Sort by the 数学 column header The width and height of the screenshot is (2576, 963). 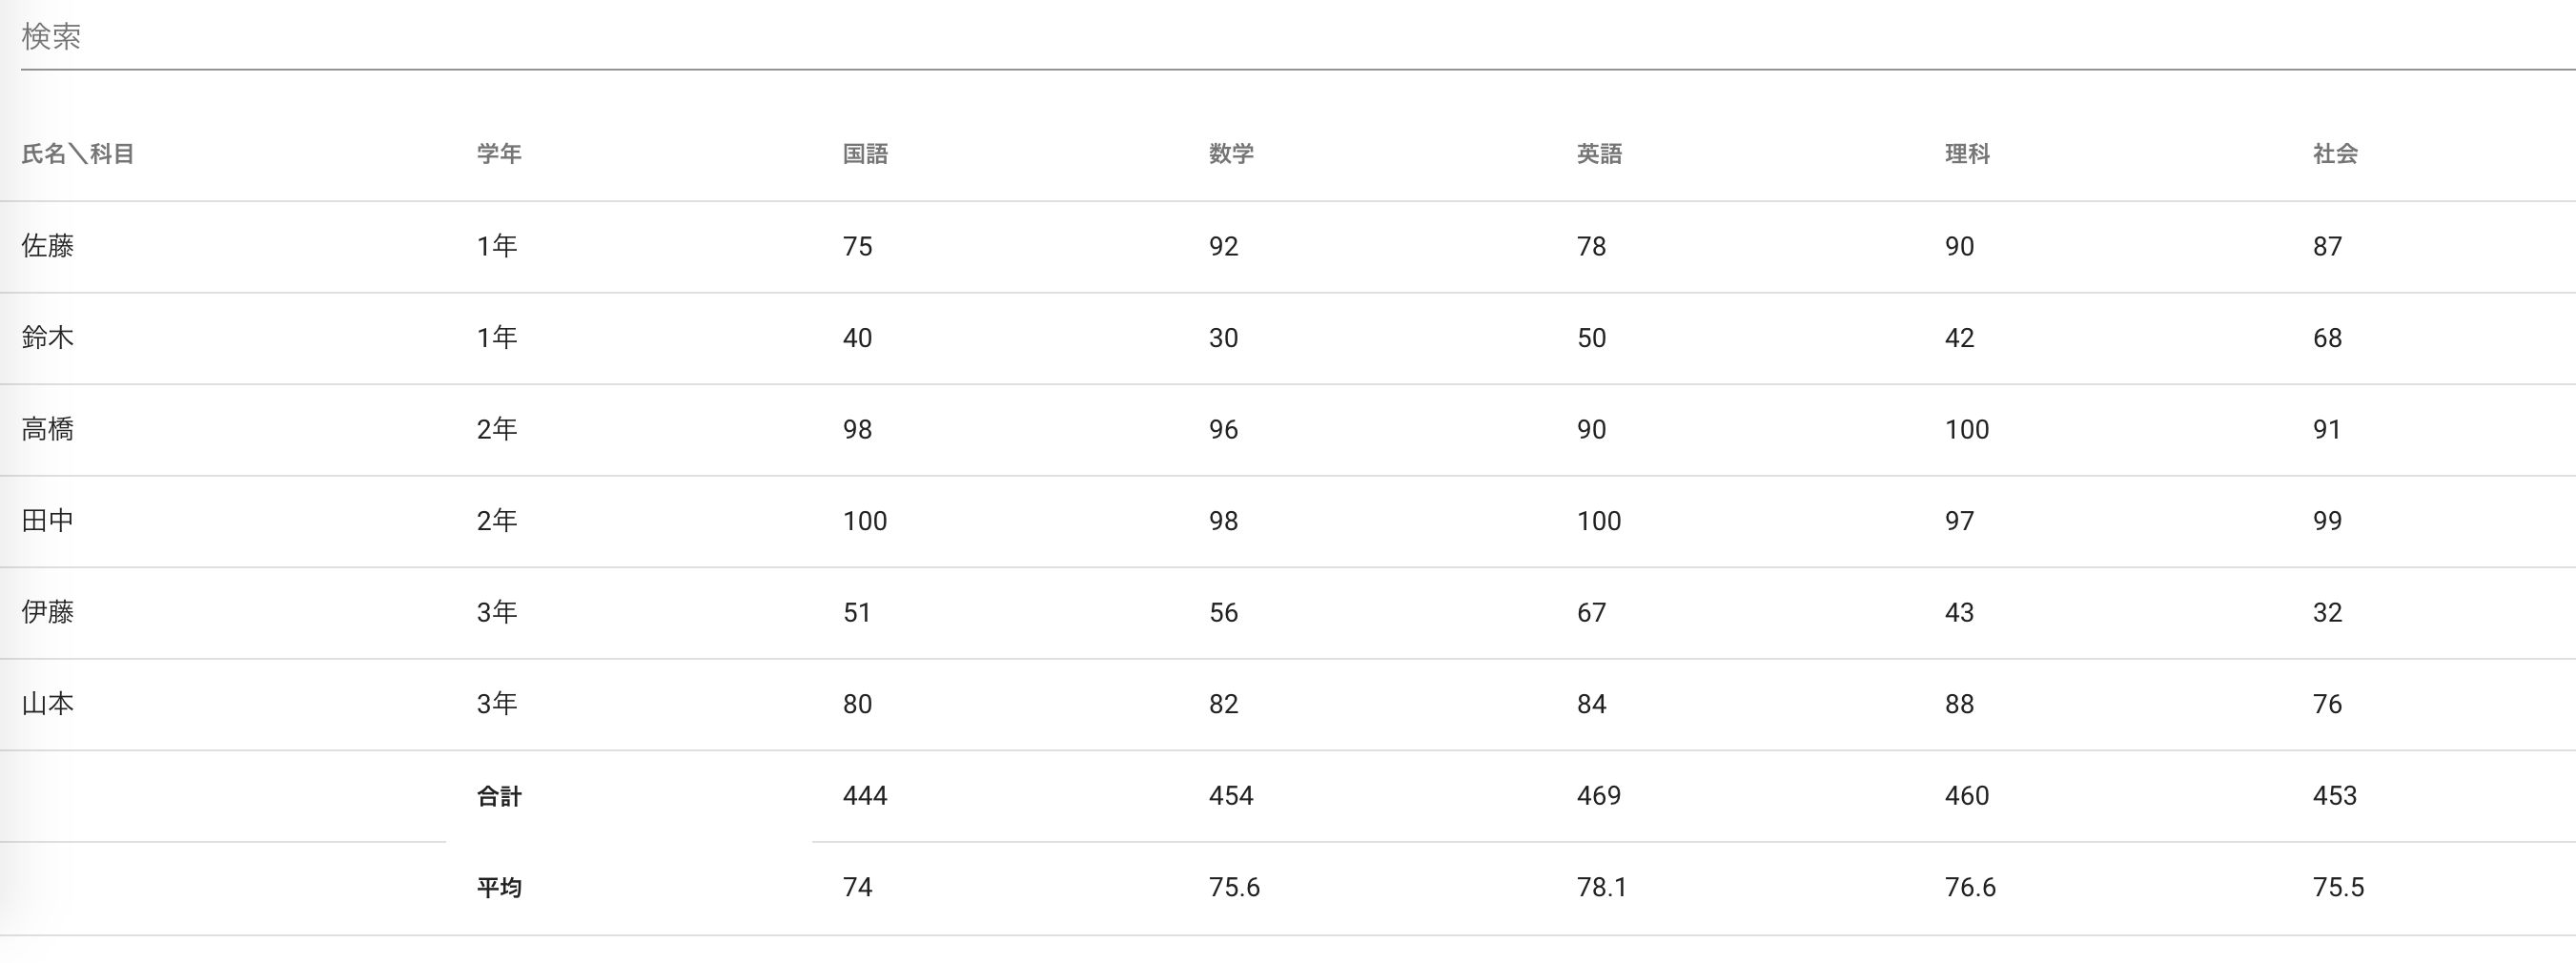tap(1231, 154)
